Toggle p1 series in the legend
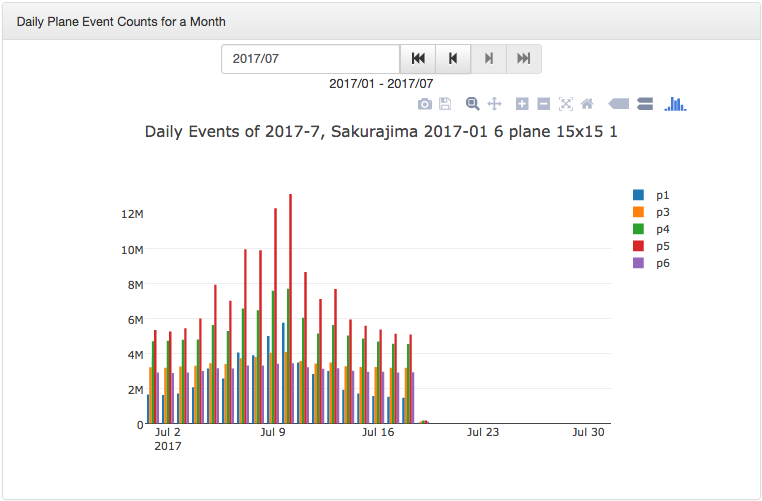762x501 pixels. click(661, 195)
